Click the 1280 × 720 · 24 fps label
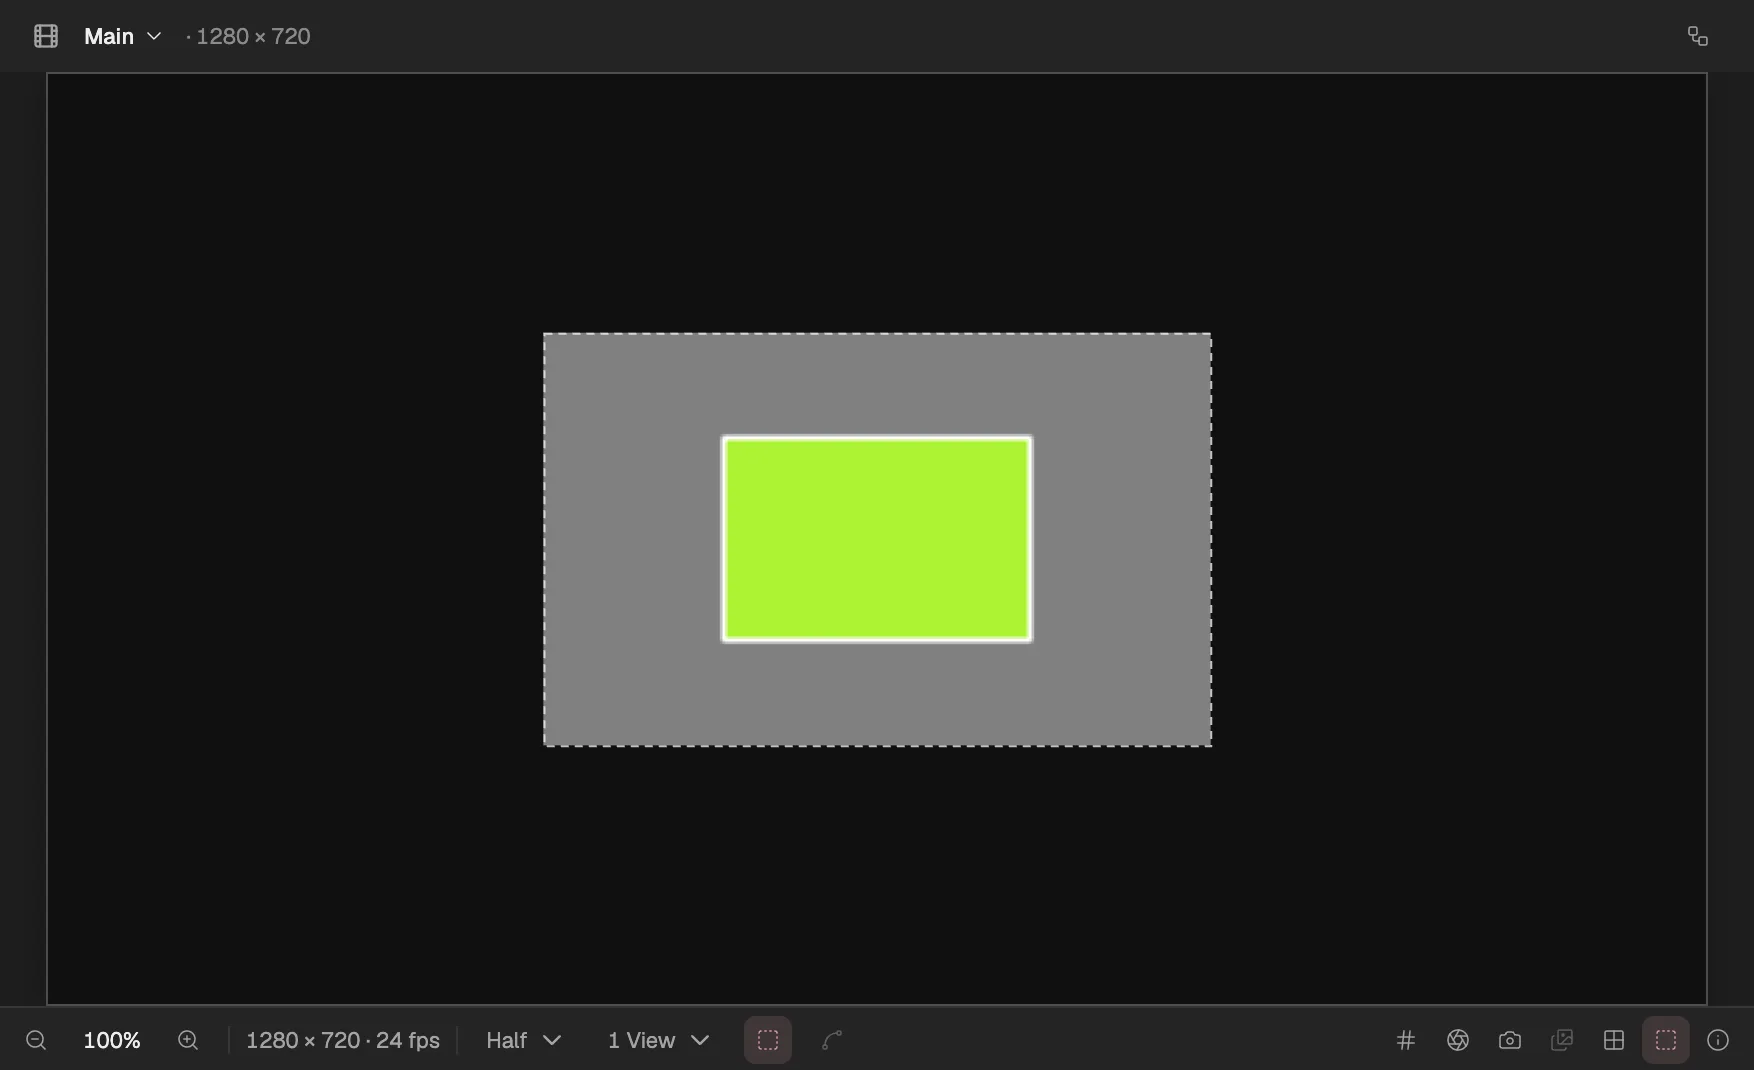 click(343, 1040)
